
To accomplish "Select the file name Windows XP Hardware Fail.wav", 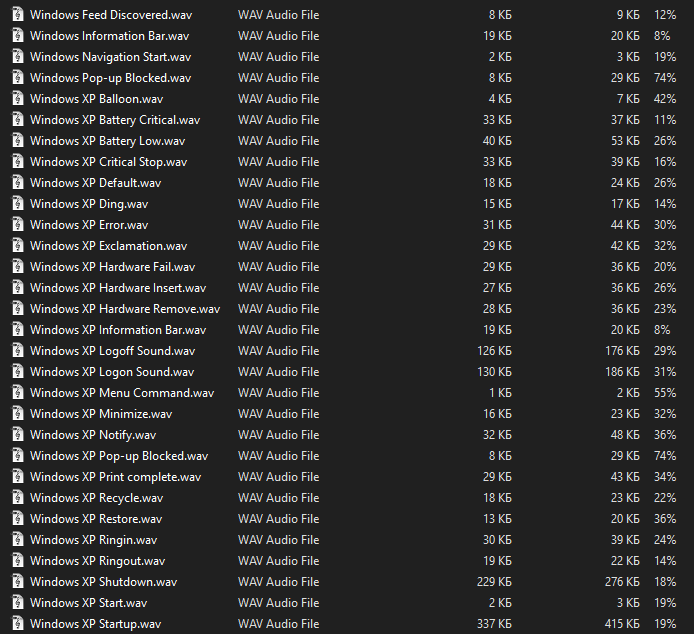I will pyautogui.click(x=112, y=267).
